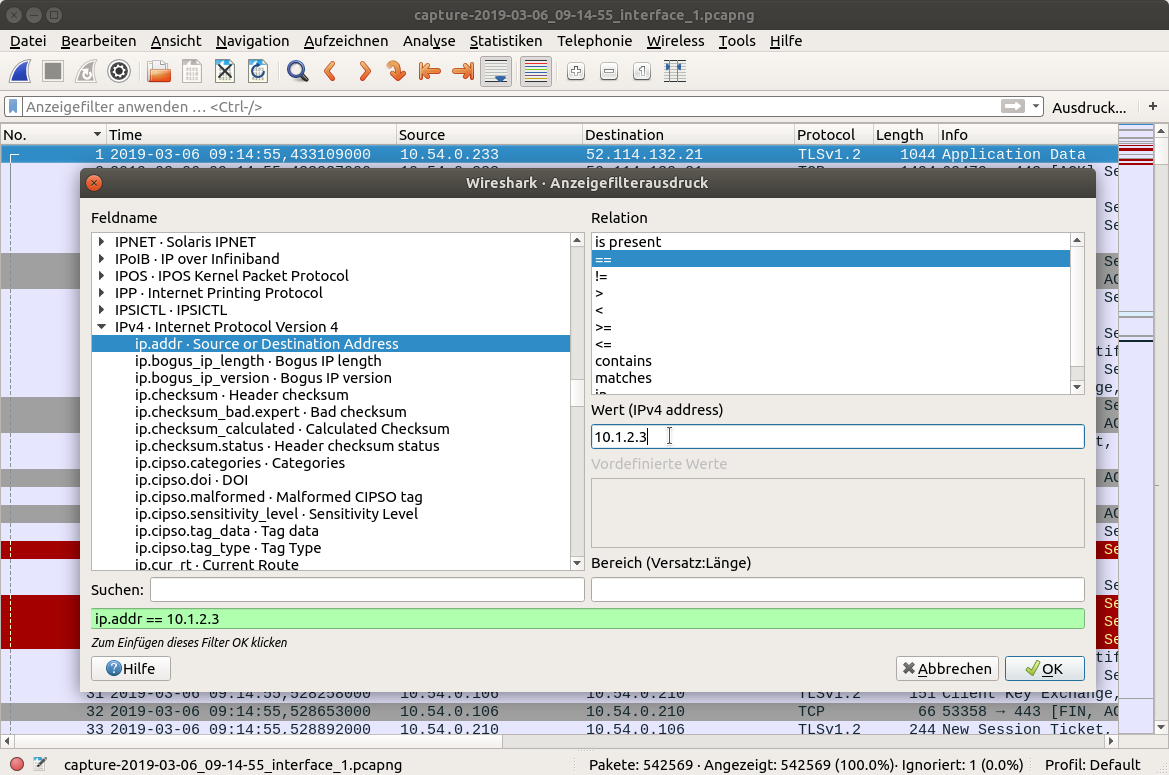The height and width of the screenshot is (775, 1169).
Task: Go to the previous packet arrow
Action: [x=330, y=72]
